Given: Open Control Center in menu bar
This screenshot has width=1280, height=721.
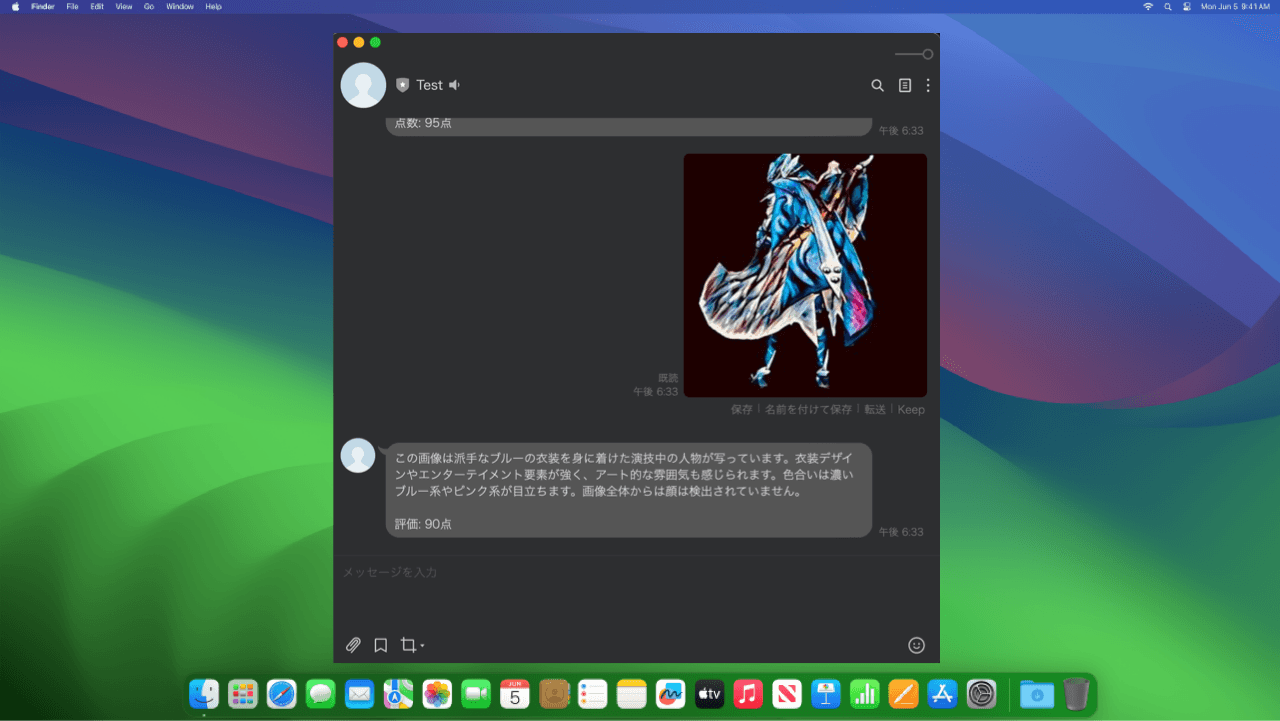Looking at the screenshot, I should tap(1186, 6).
